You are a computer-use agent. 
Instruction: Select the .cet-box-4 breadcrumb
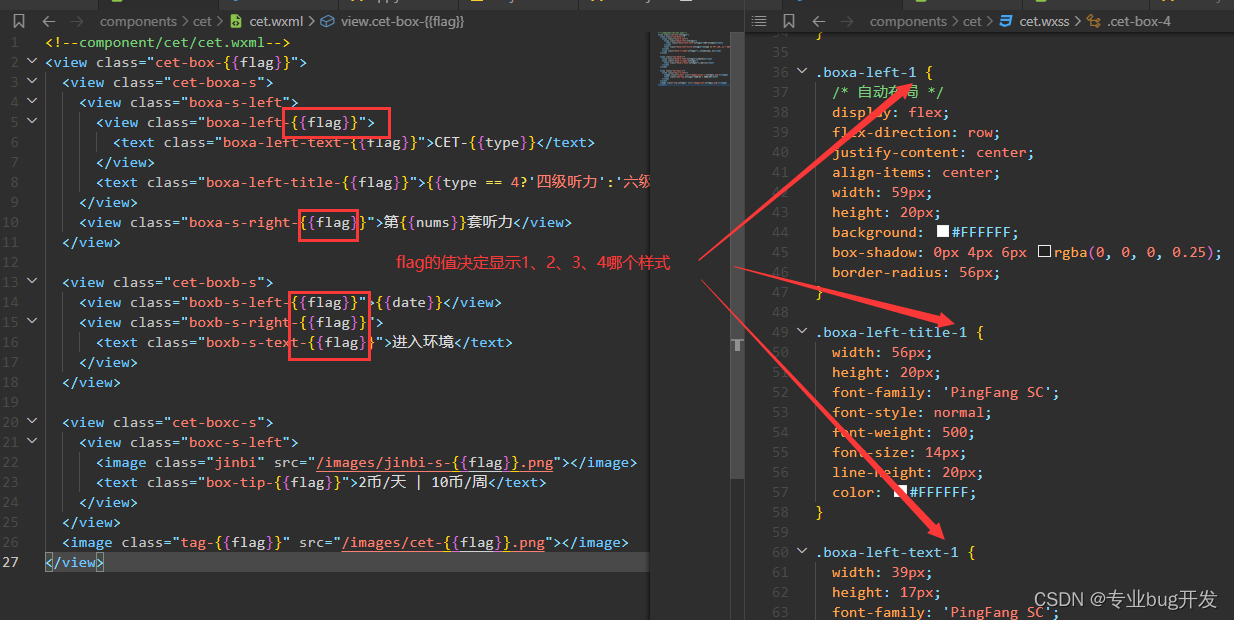pos(1129,21)
